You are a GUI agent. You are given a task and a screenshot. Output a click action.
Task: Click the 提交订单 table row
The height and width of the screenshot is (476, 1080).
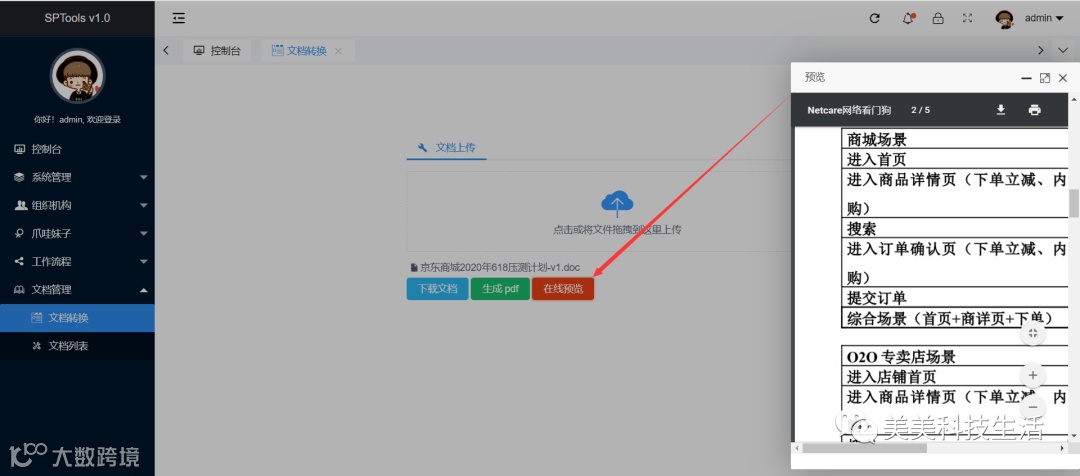pos(955,298)
